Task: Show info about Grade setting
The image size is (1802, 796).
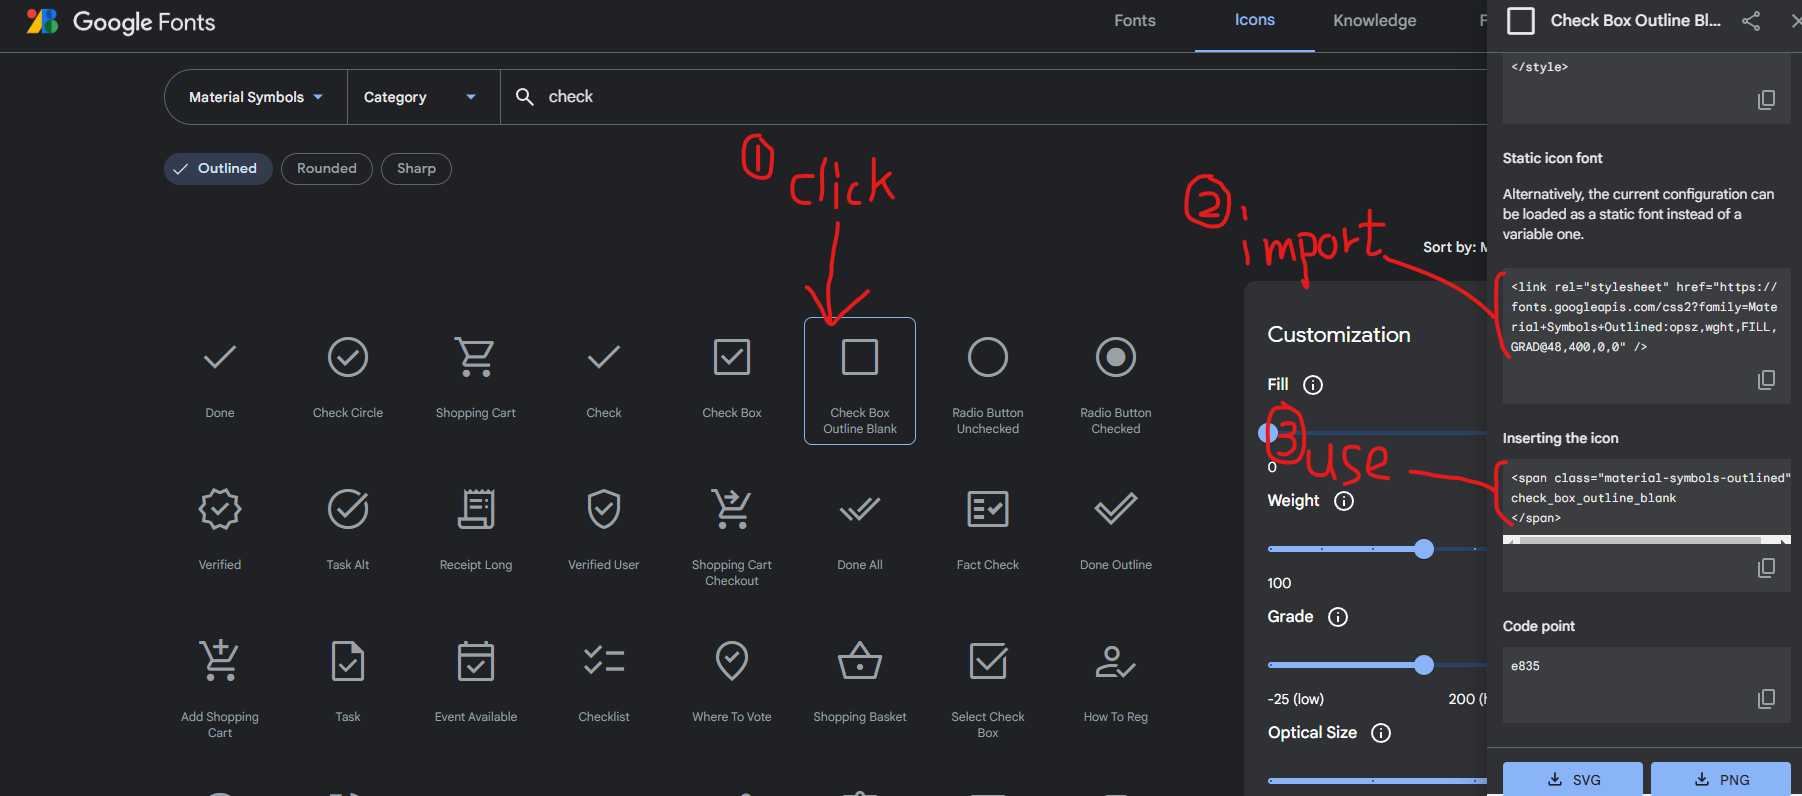Action: [x=1338, y=617]
